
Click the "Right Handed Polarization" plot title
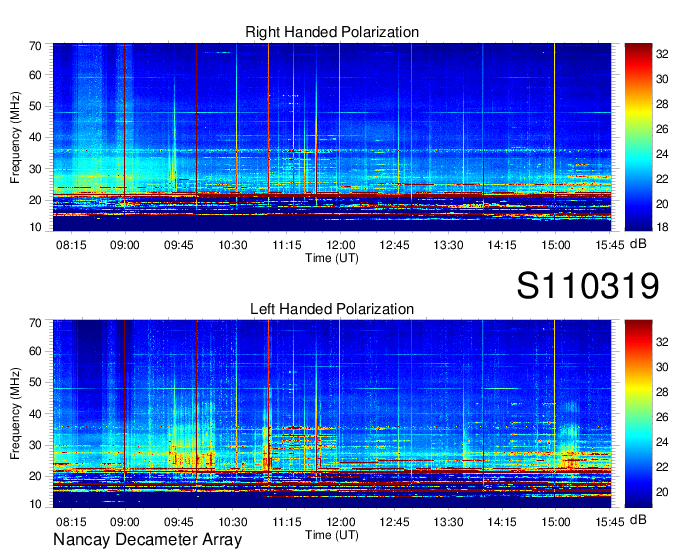[x=332, y=32]
